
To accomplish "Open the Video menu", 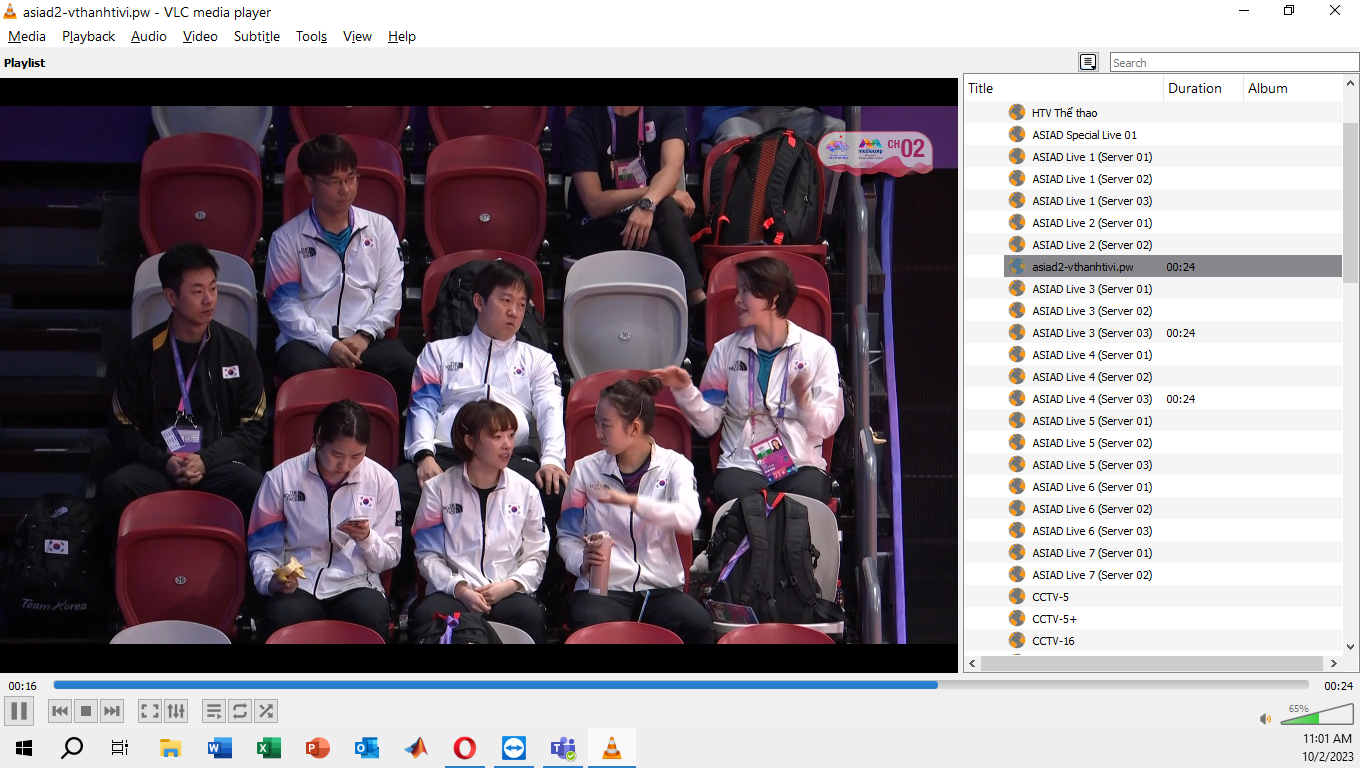I will 200,36.
